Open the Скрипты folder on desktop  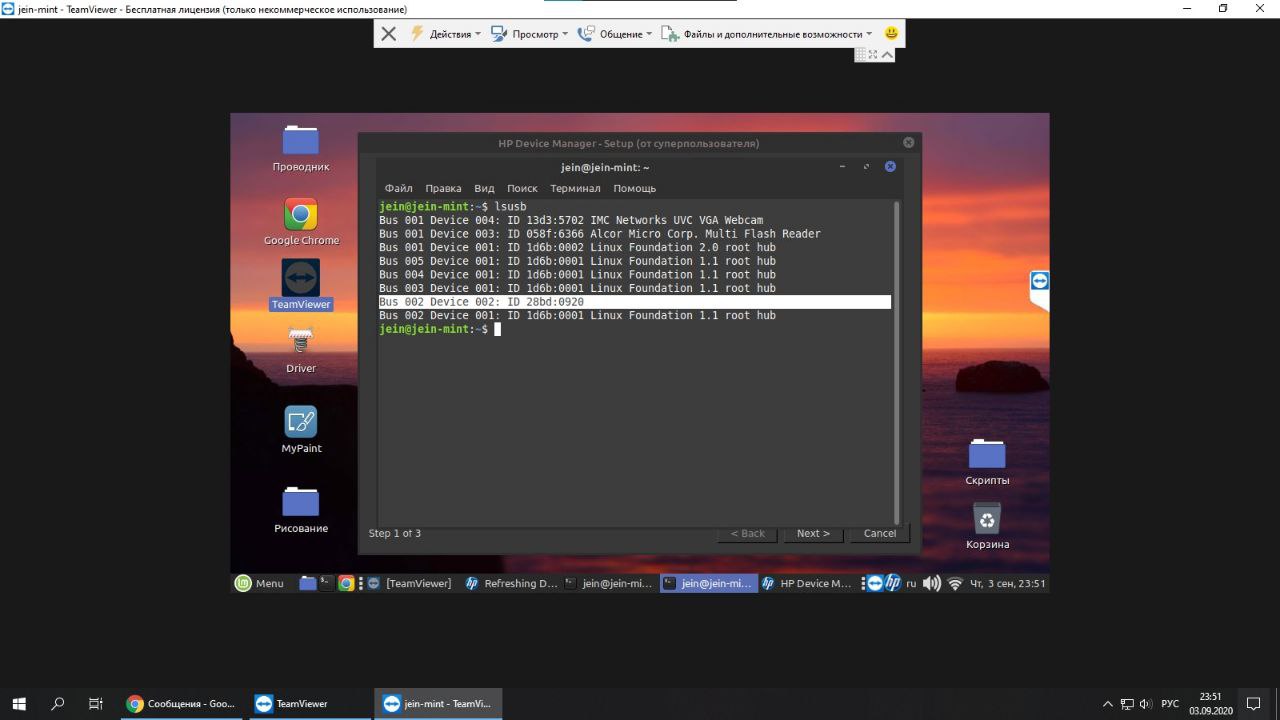click(987, 462)
